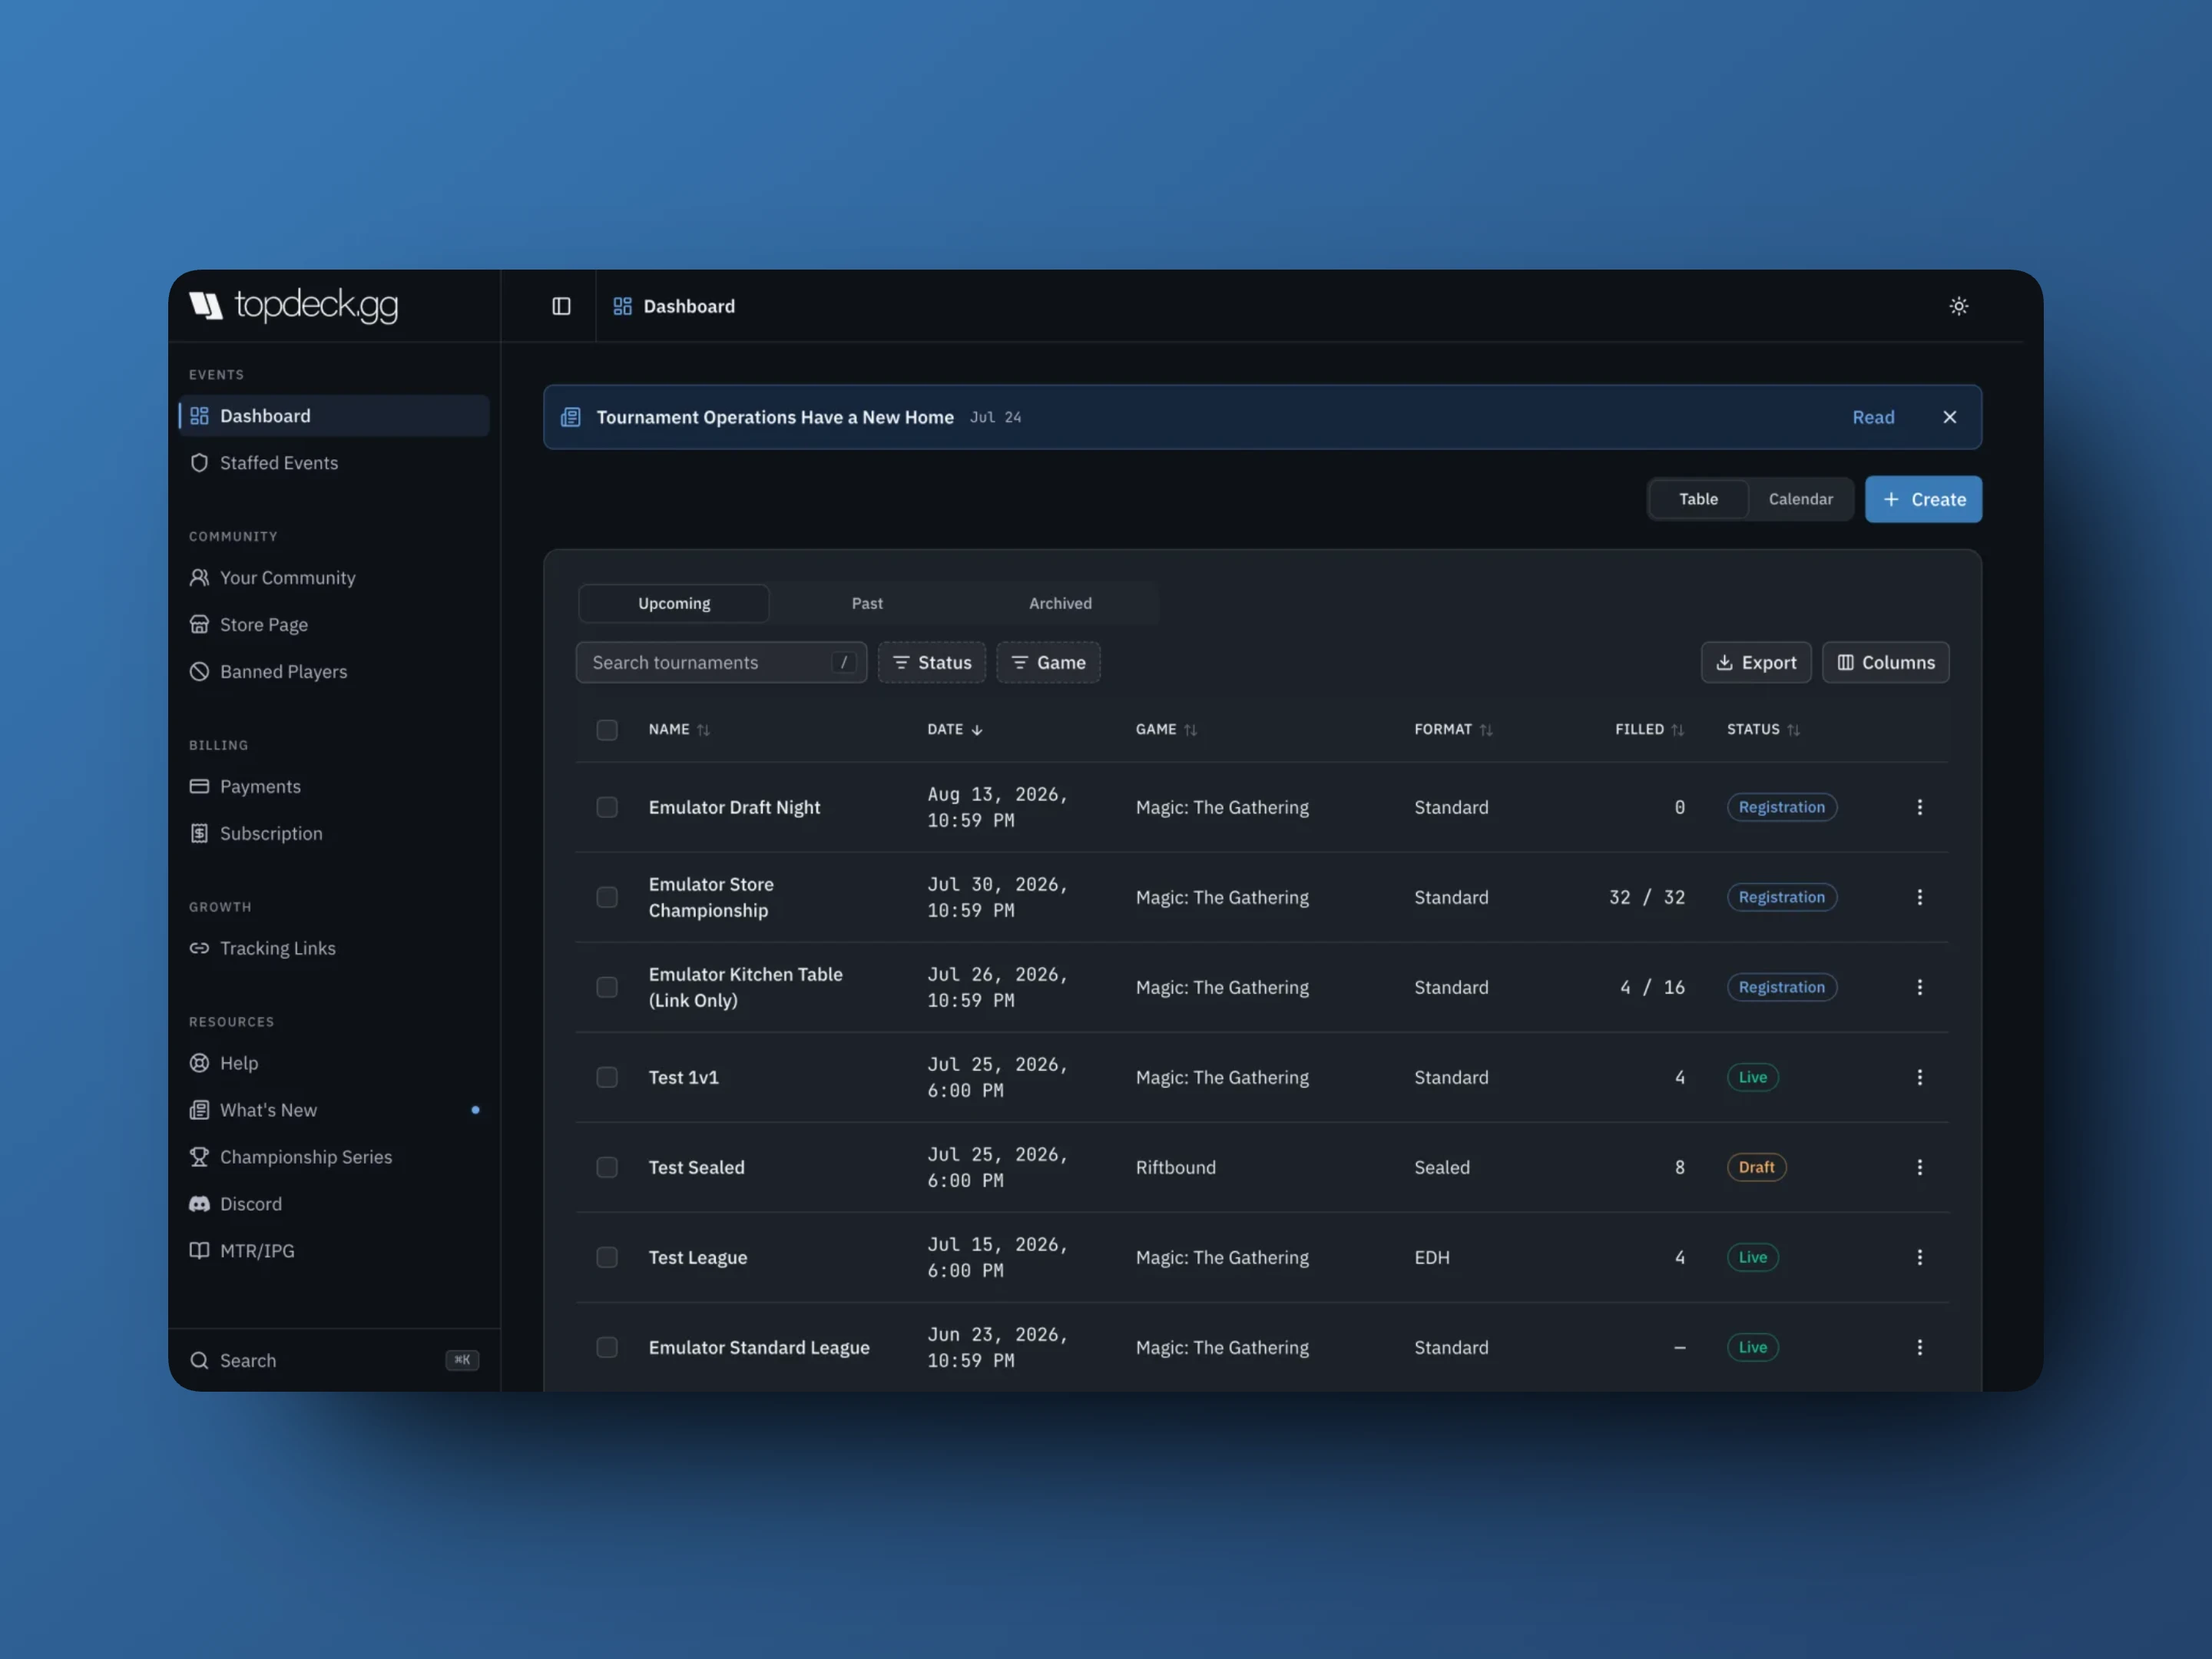Click the announcement banner news icon

tap(570, 417)
